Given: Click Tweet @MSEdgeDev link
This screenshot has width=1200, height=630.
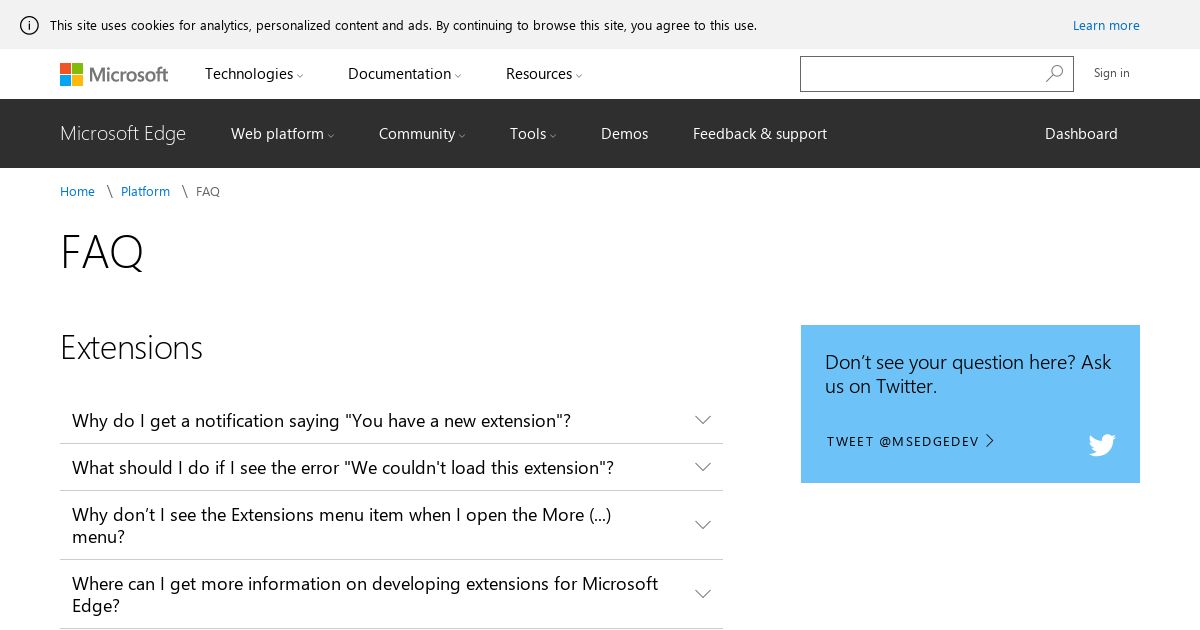Looking at the screenshot, I should (x=910, y=441).
